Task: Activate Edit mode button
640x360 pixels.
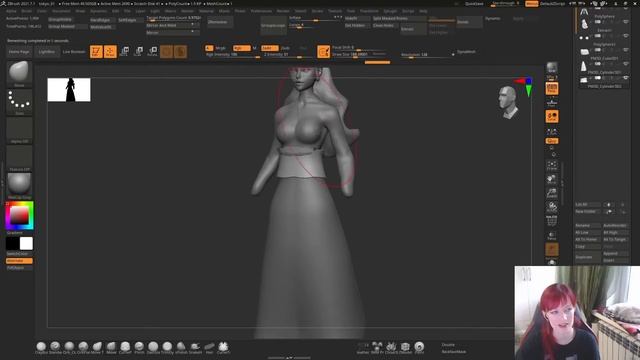Action: coord(96,51)
